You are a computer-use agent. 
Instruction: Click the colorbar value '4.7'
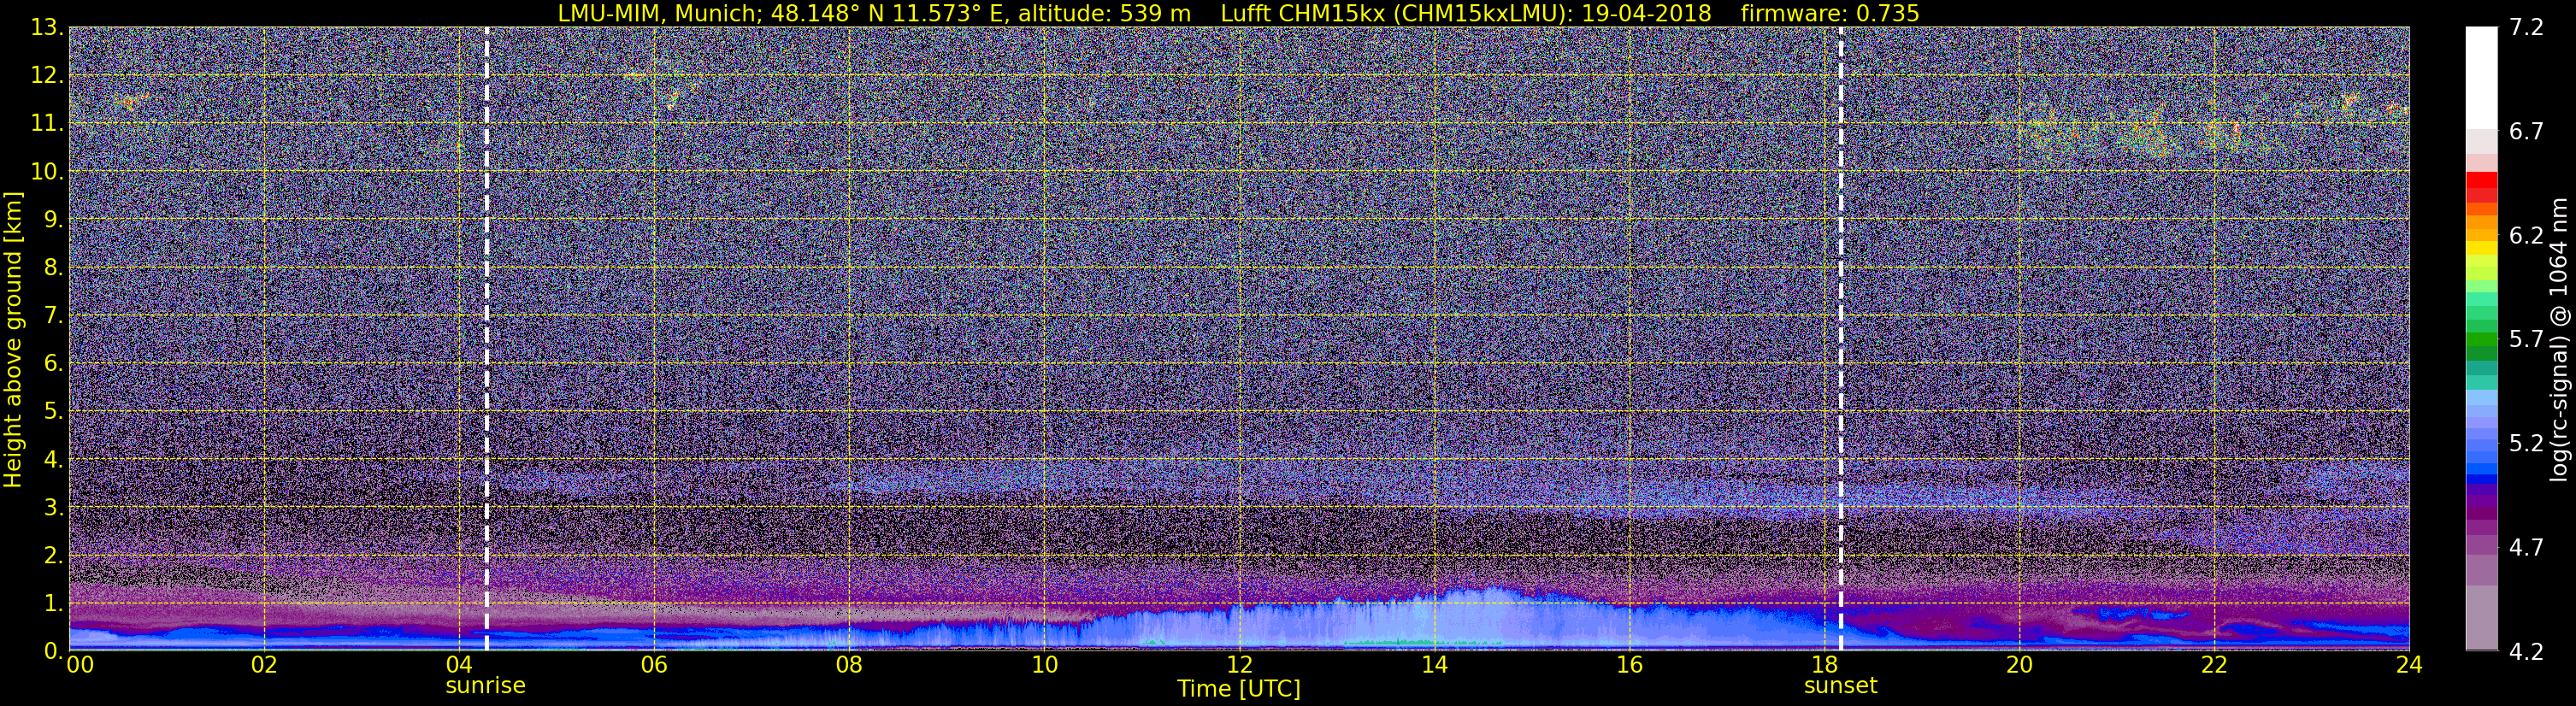[2526, 547]
